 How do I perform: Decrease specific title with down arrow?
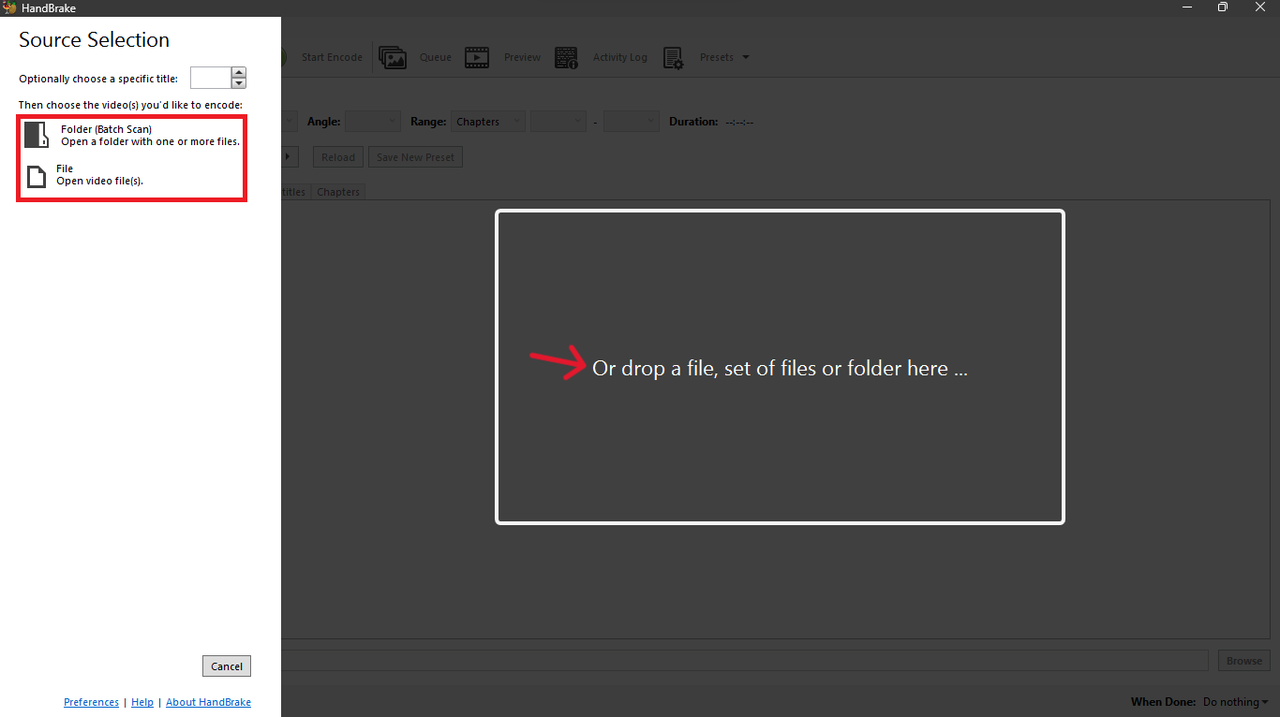click(239, 84)
